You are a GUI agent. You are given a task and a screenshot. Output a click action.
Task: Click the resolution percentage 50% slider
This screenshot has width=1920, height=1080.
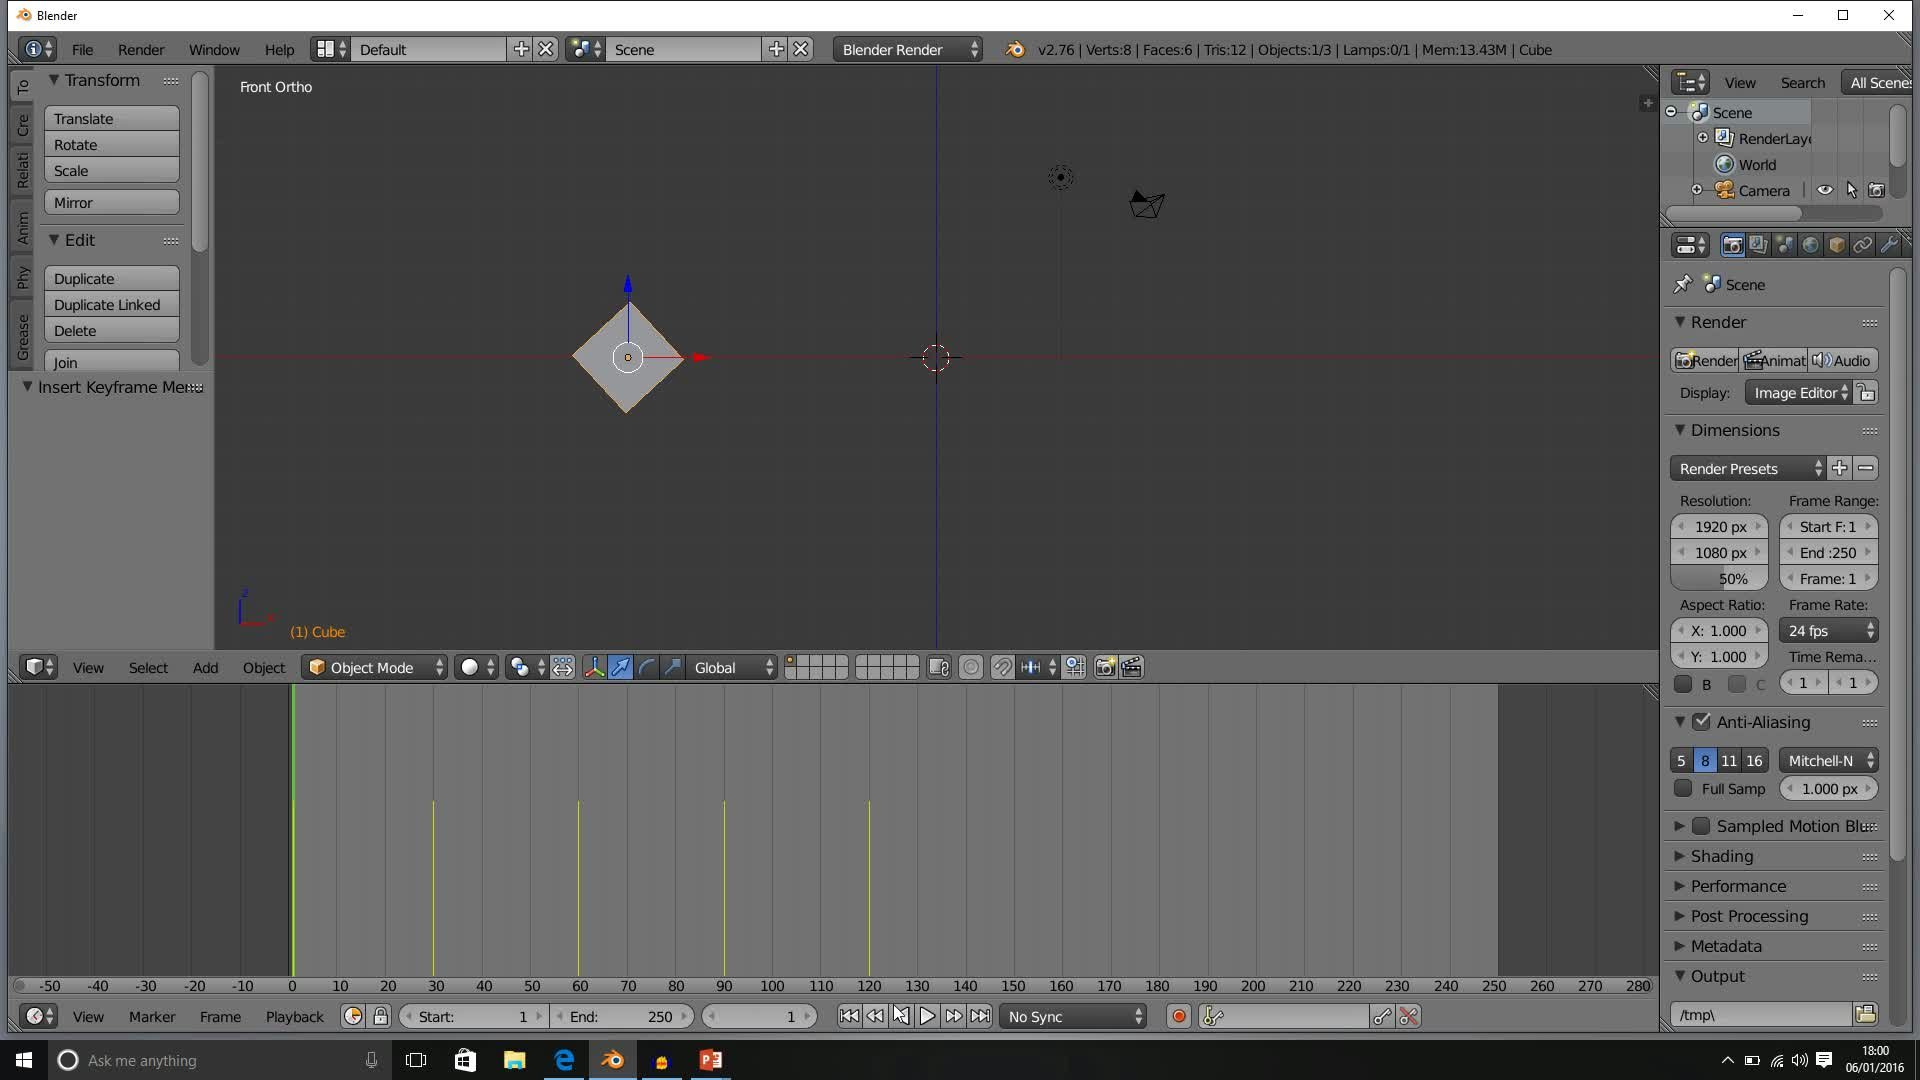pyautogui.click(x=1719, y=579)
